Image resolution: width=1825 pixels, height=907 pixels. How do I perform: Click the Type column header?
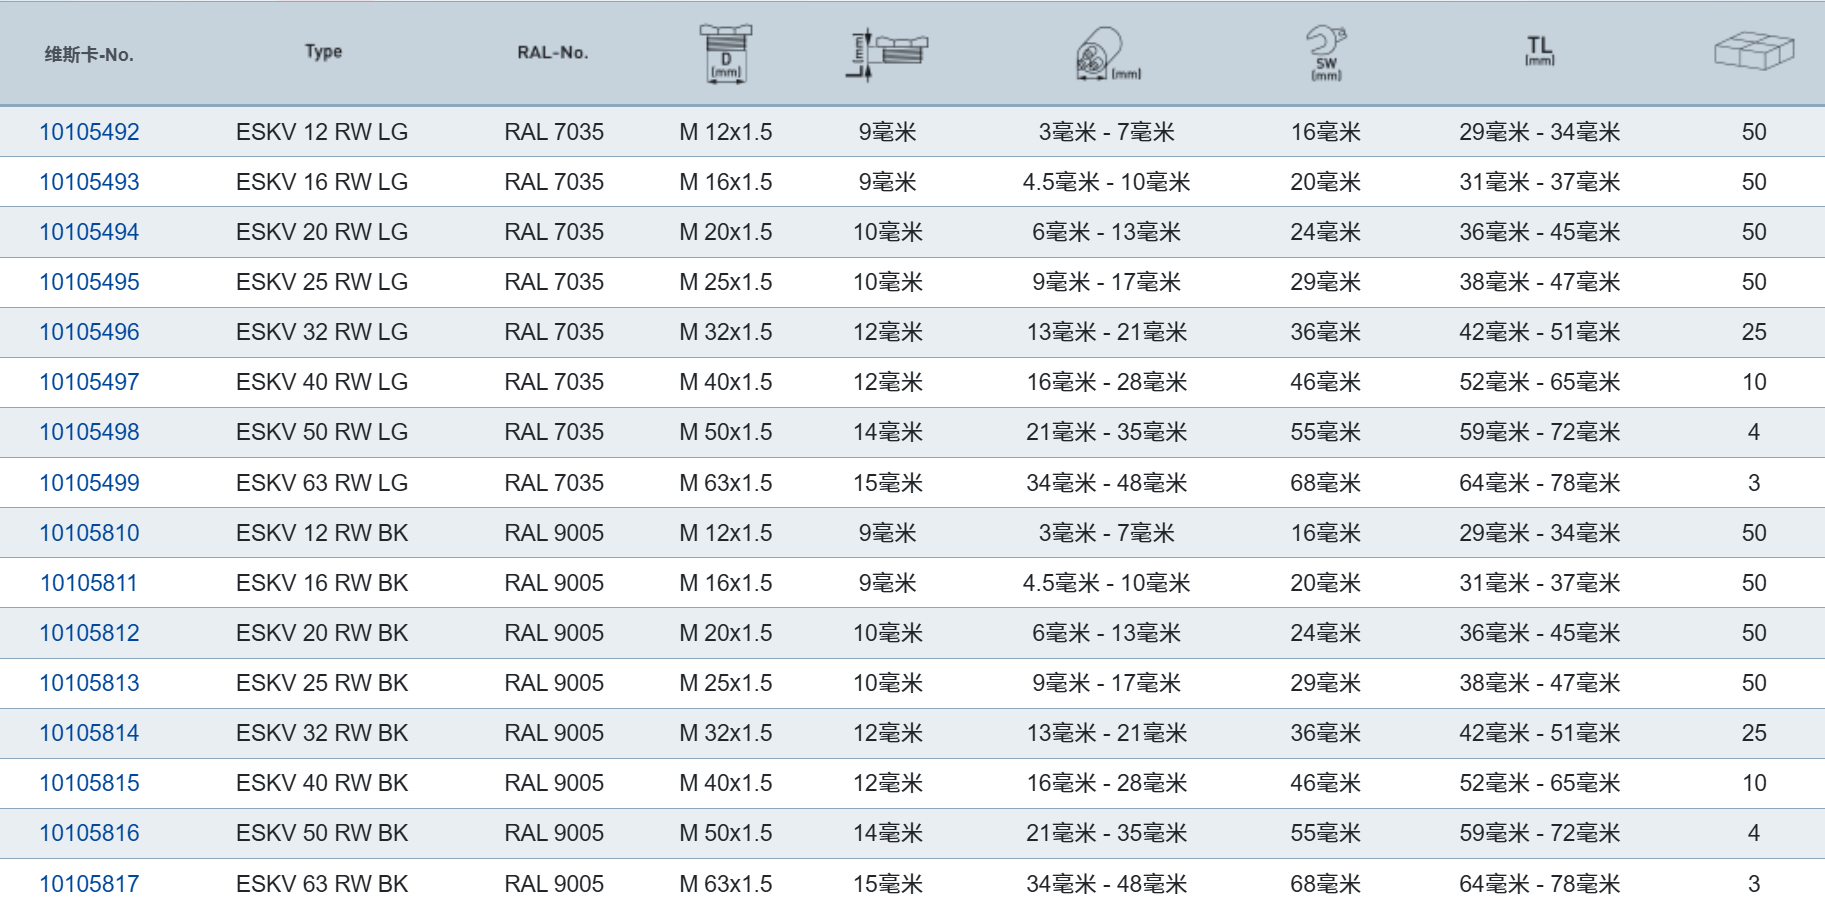(323, 51)
